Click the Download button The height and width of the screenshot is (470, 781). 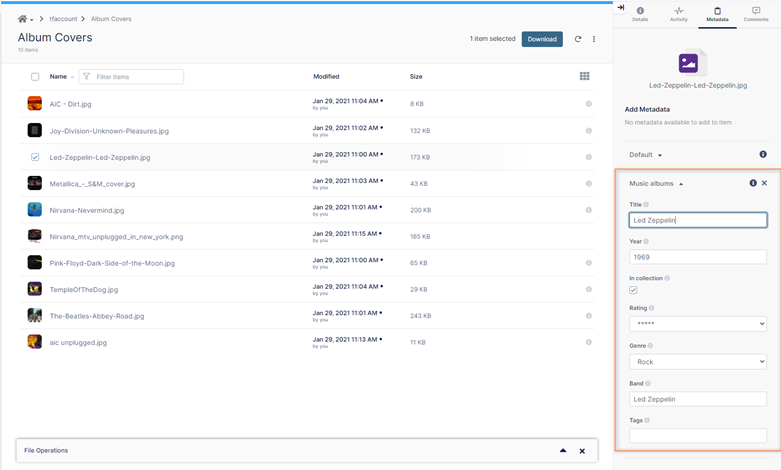pyautogui.click(x=542, y=39)
